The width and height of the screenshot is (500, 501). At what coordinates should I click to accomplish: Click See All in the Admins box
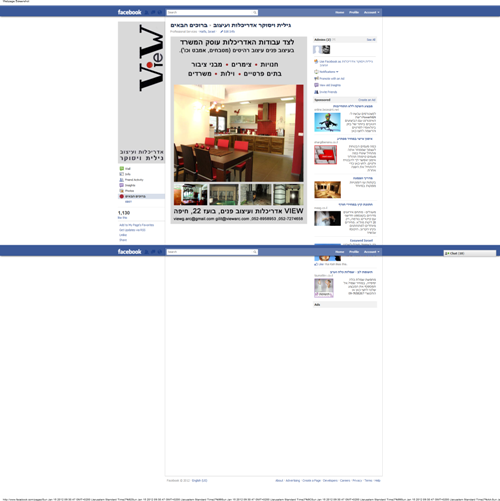tap(371, 40)
